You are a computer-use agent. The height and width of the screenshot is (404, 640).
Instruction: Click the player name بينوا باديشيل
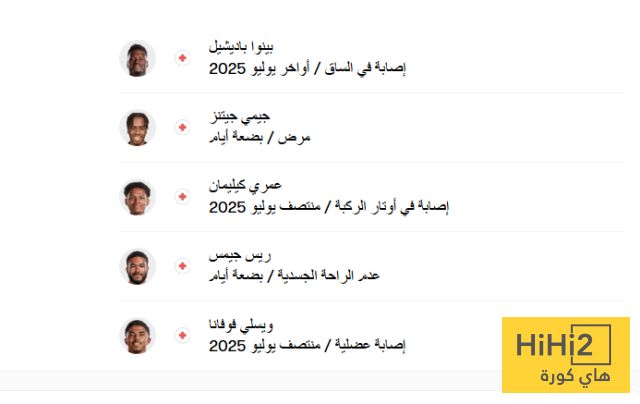(x=242, y=47)
